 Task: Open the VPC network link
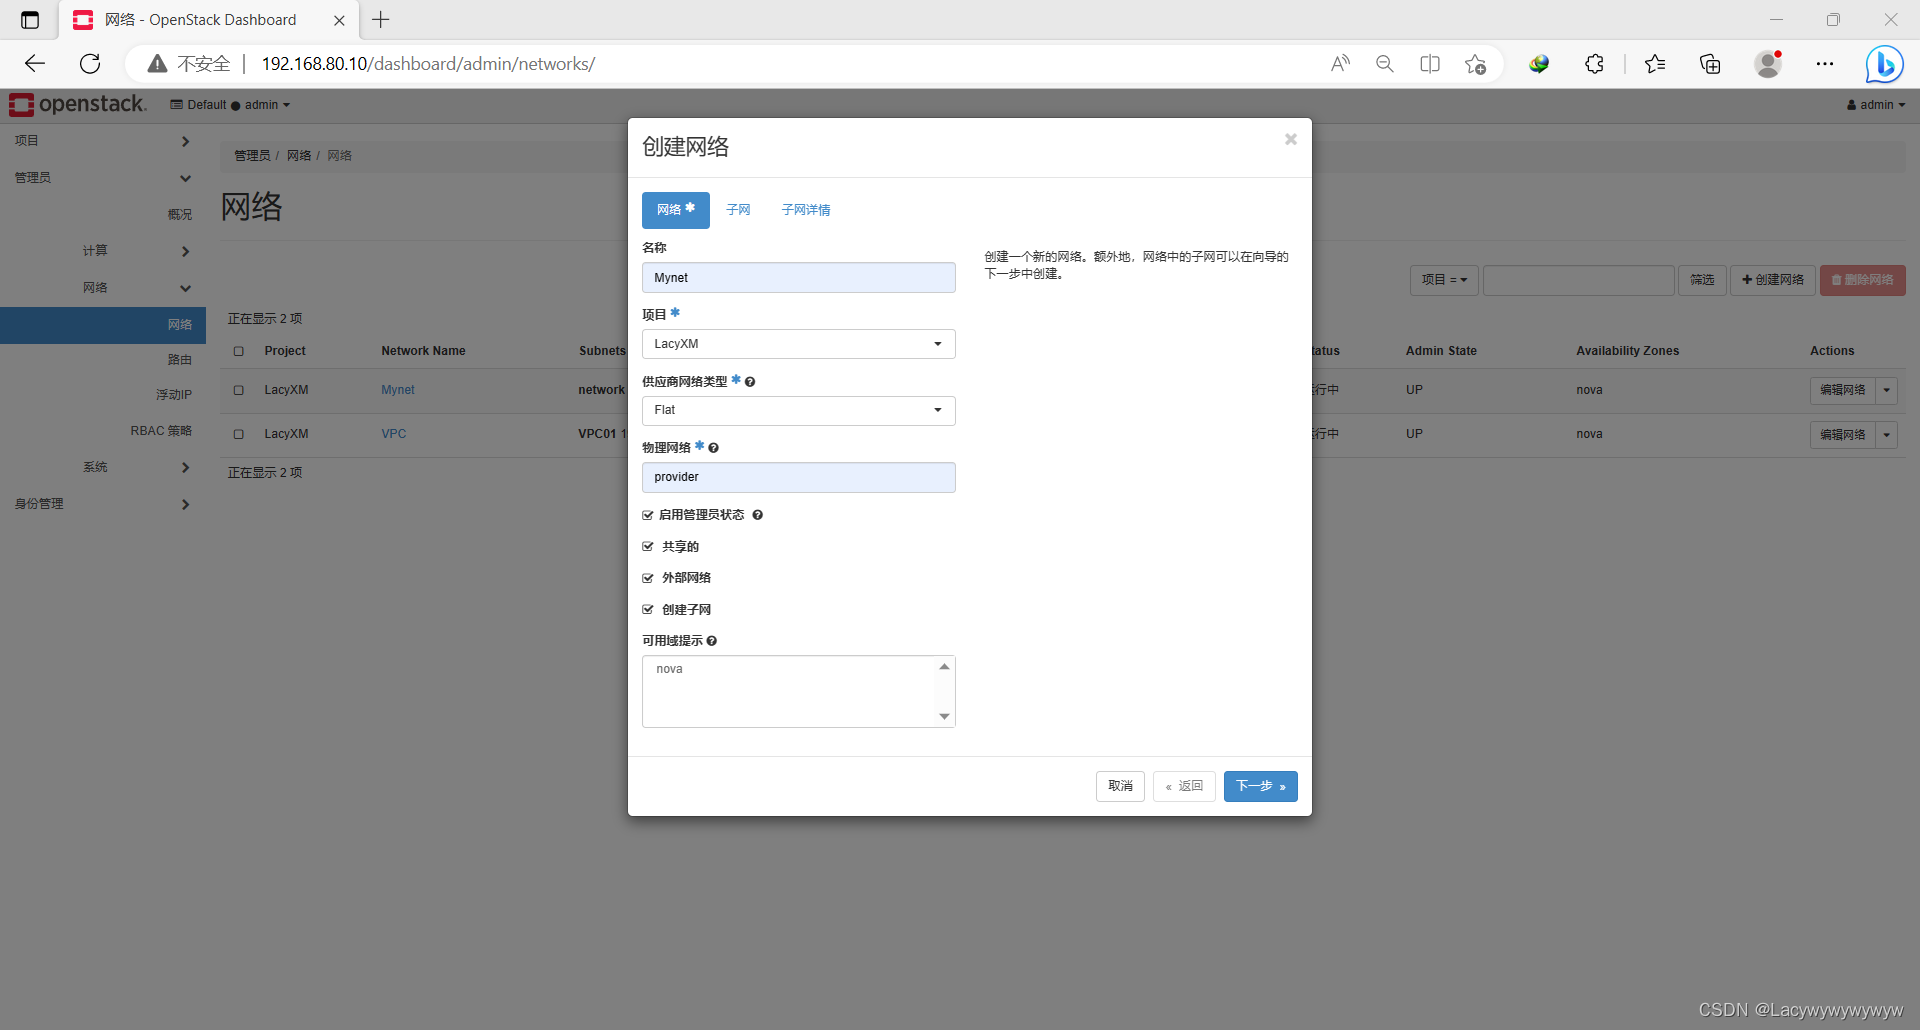pyautogui.click(x=394, y=433)
